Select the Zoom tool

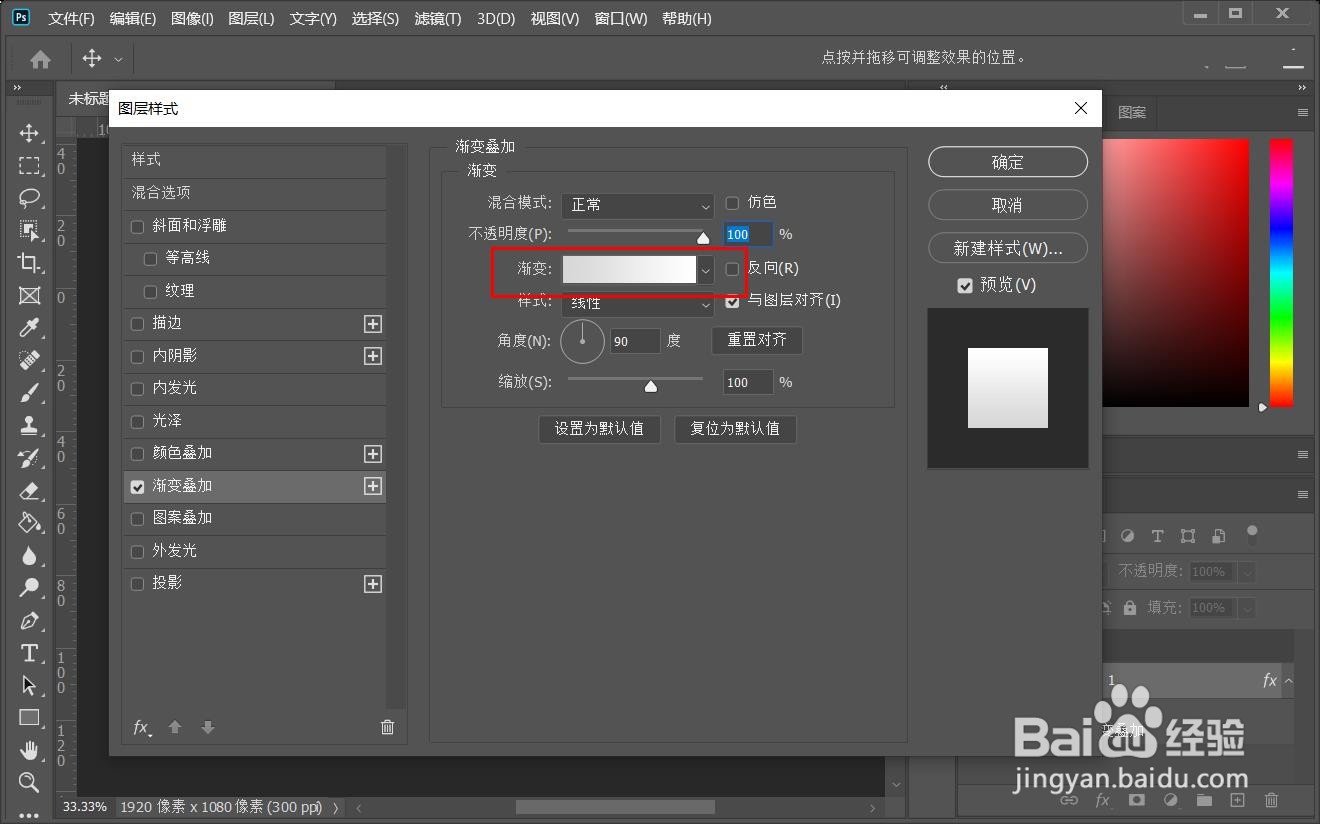[29, 782]
